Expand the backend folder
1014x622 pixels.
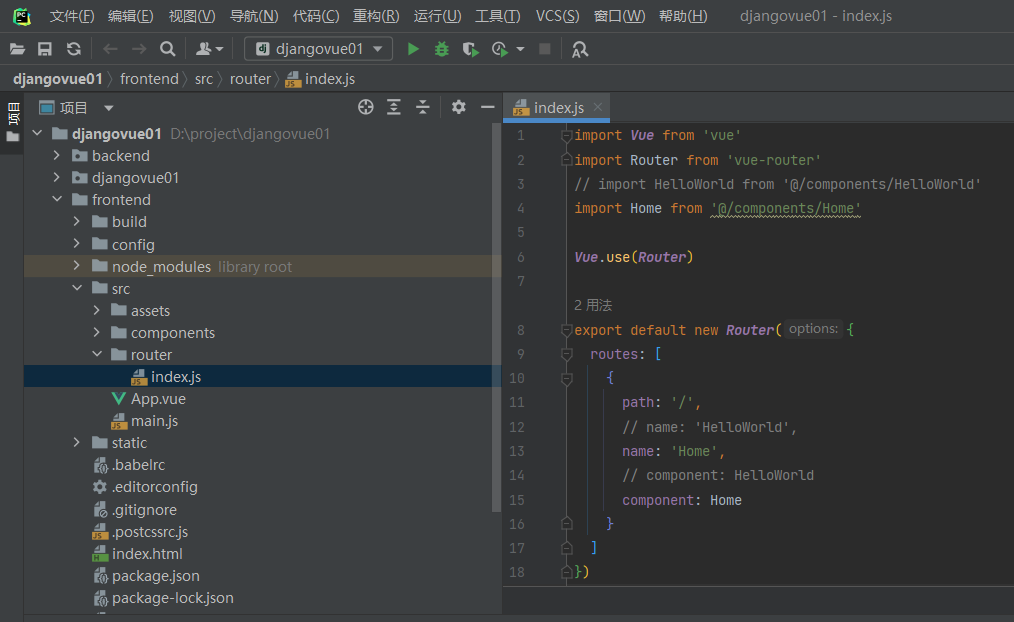point(57,156)
